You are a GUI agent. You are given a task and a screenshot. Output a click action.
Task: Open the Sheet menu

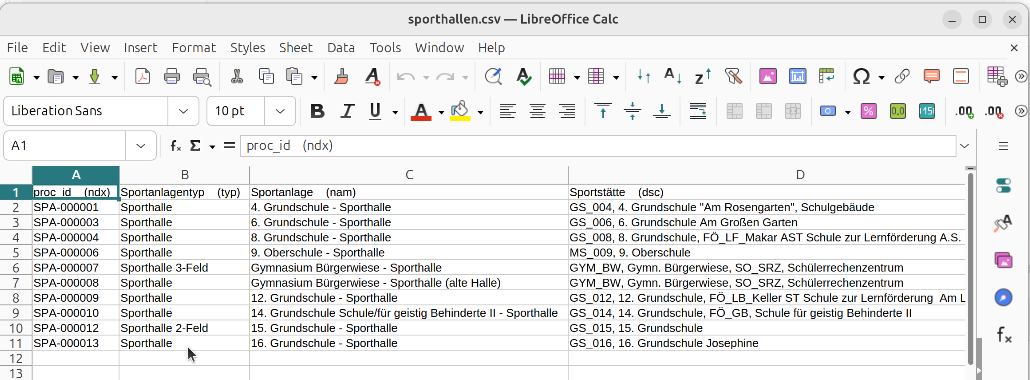(x=296, y=47)
